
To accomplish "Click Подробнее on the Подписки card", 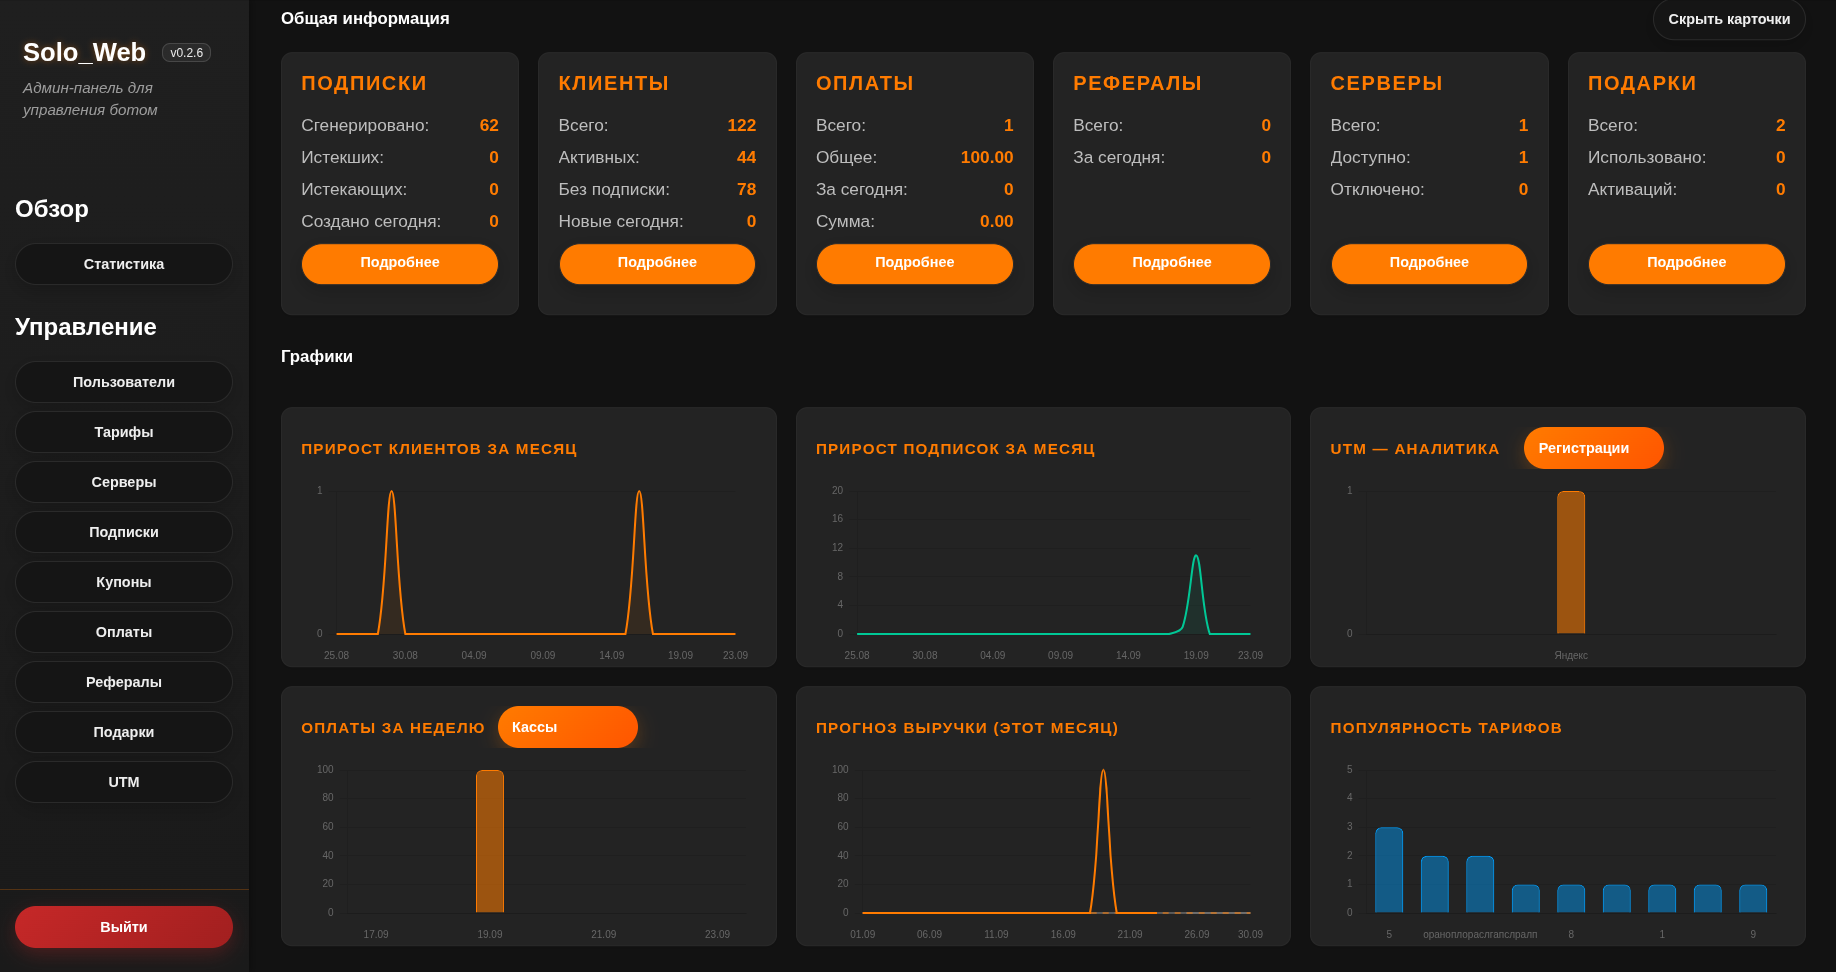I will [400, 263].
